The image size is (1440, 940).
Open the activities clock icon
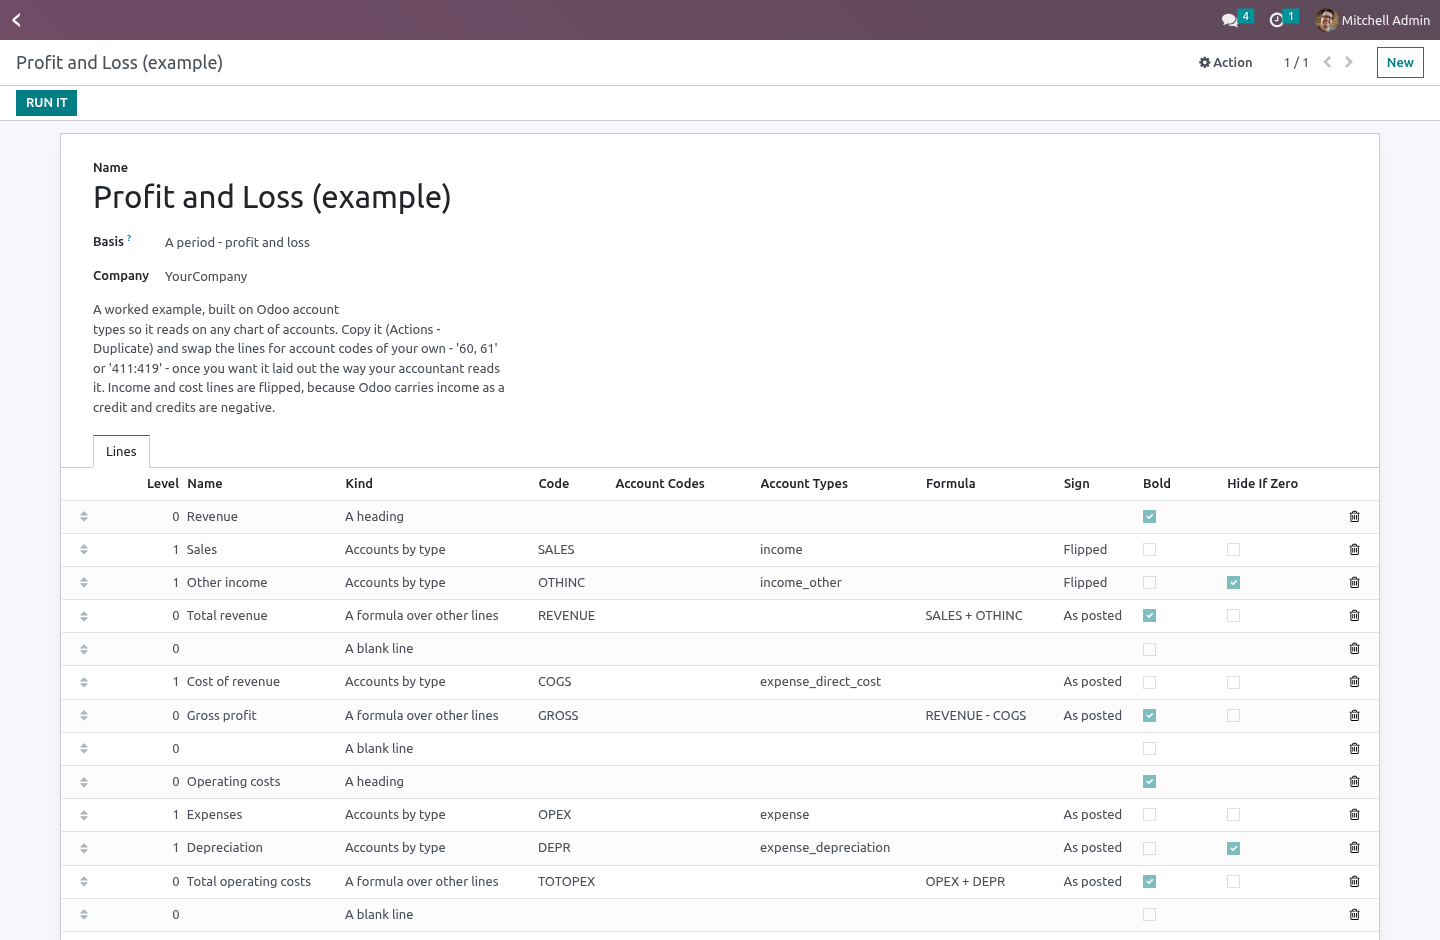(1276, 20)
